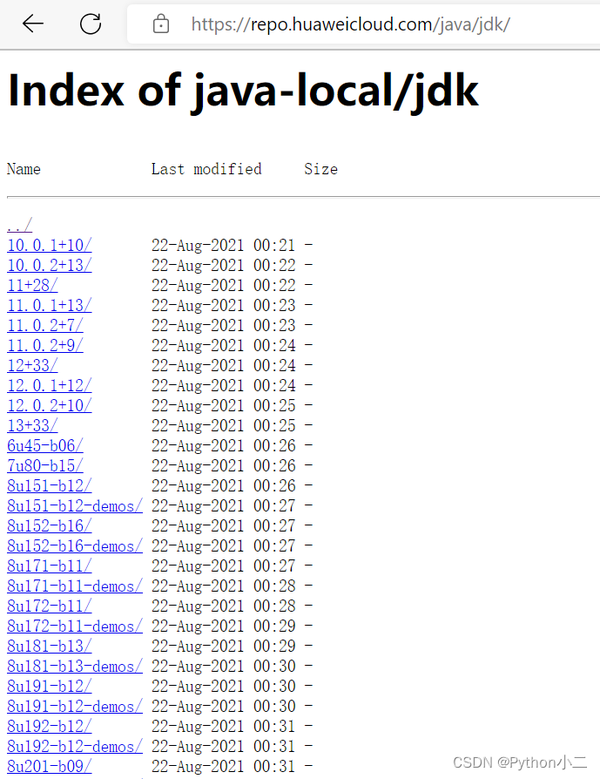The image size is (600, 779).
Task: Go back with the browser back arrow
Action: click(33, 23)
